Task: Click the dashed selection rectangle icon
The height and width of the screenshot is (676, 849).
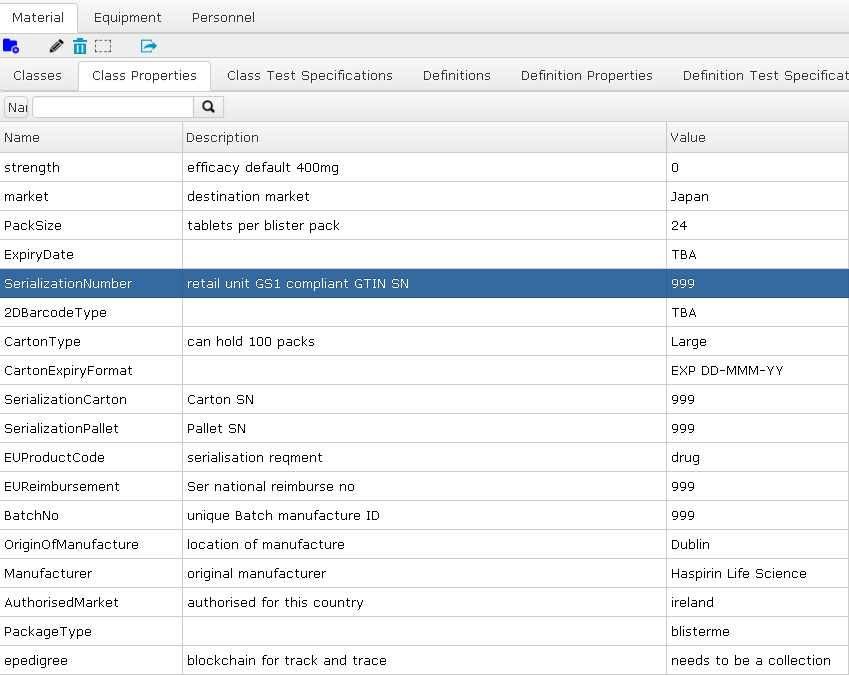Action: point(103,46)
